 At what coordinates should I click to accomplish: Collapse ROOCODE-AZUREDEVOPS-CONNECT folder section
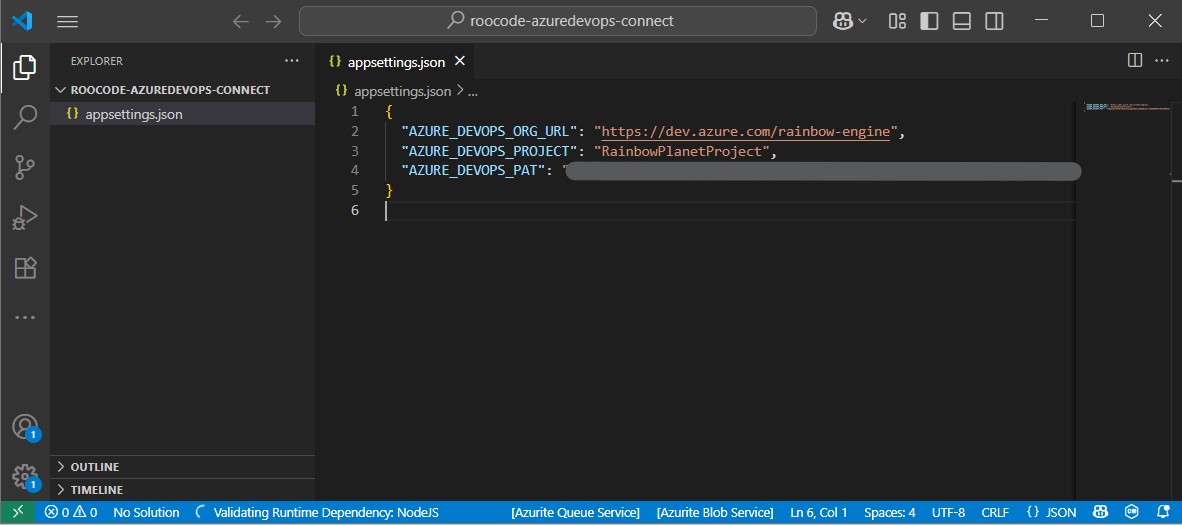pyautogui.click(x=182, y=90)
